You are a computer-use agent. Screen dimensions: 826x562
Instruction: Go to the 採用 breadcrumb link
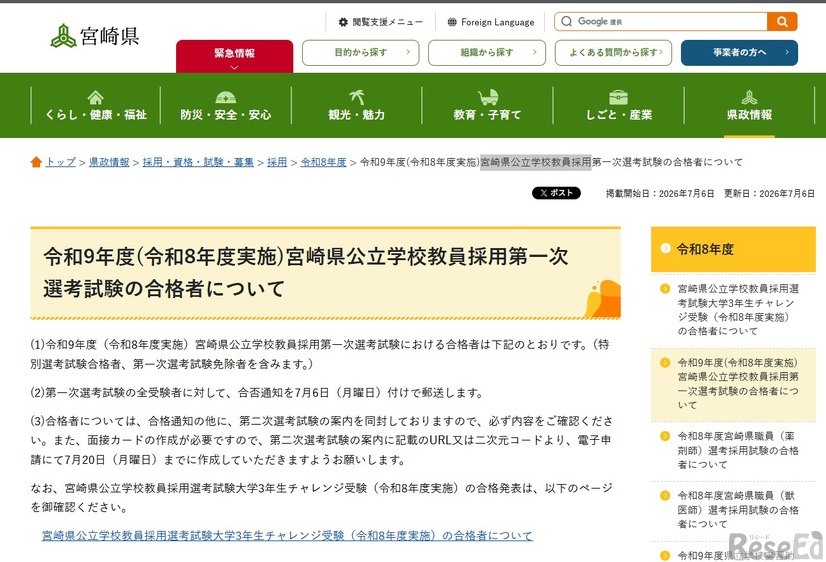click(x=277, y=162)
